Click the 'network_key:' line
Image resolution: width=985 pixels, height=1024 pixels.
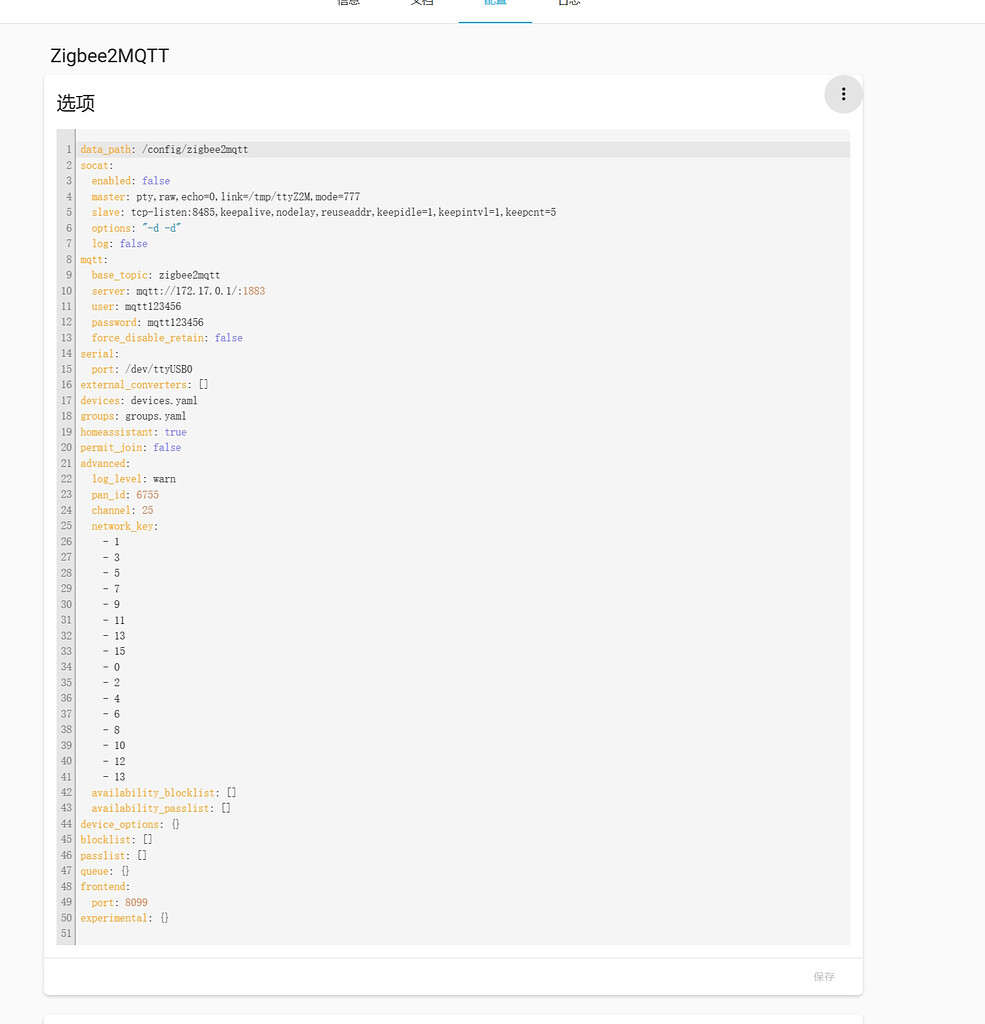[125, 526]
